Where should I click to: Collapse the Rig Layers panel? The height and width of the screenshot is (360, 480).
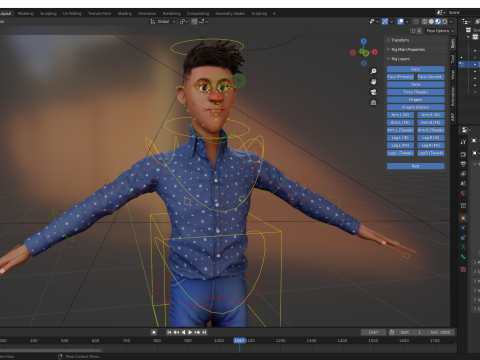[x=416, y=59]
